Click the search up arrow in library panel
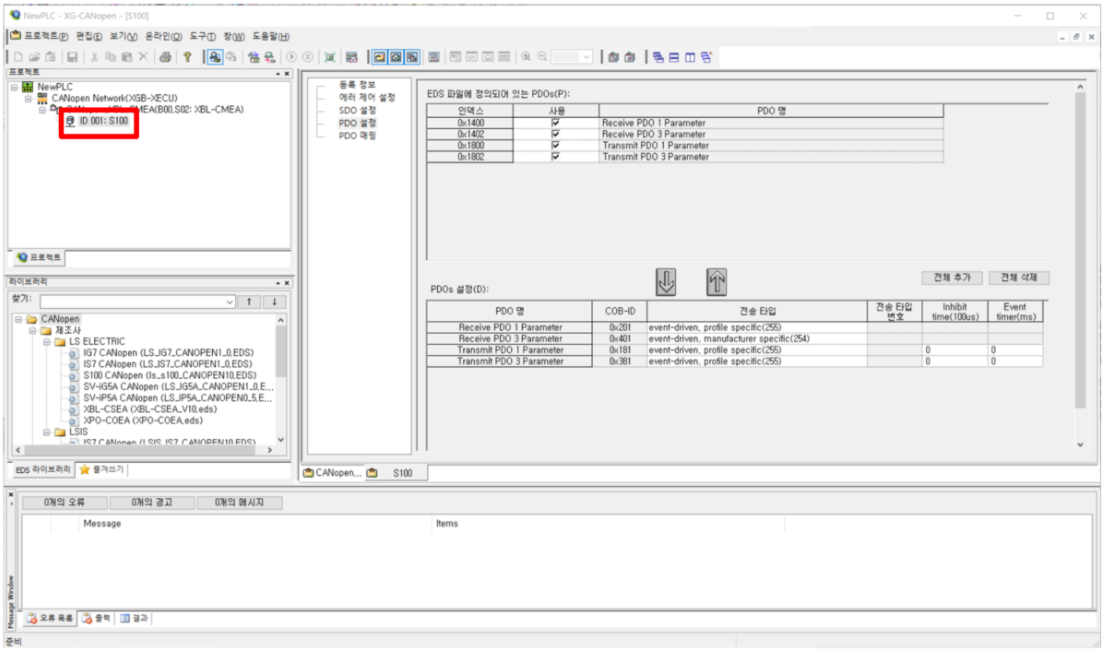The height and width of the screenshot is (653, 1107). [x=250, y=301]
